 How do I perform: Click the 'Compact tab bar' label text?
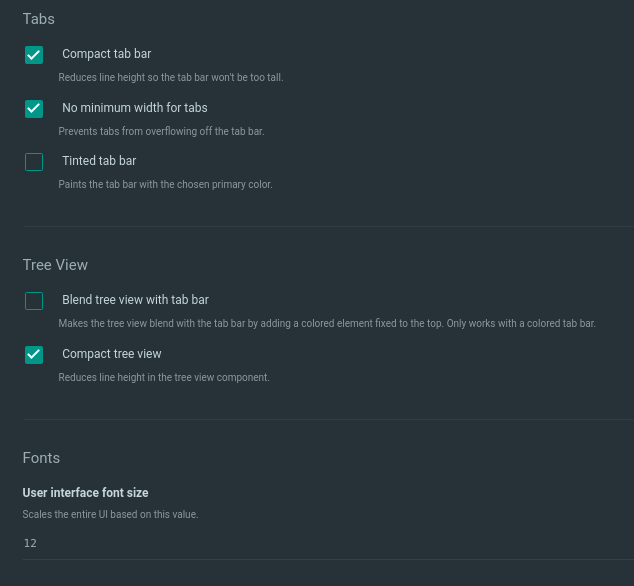click(106, 54)
